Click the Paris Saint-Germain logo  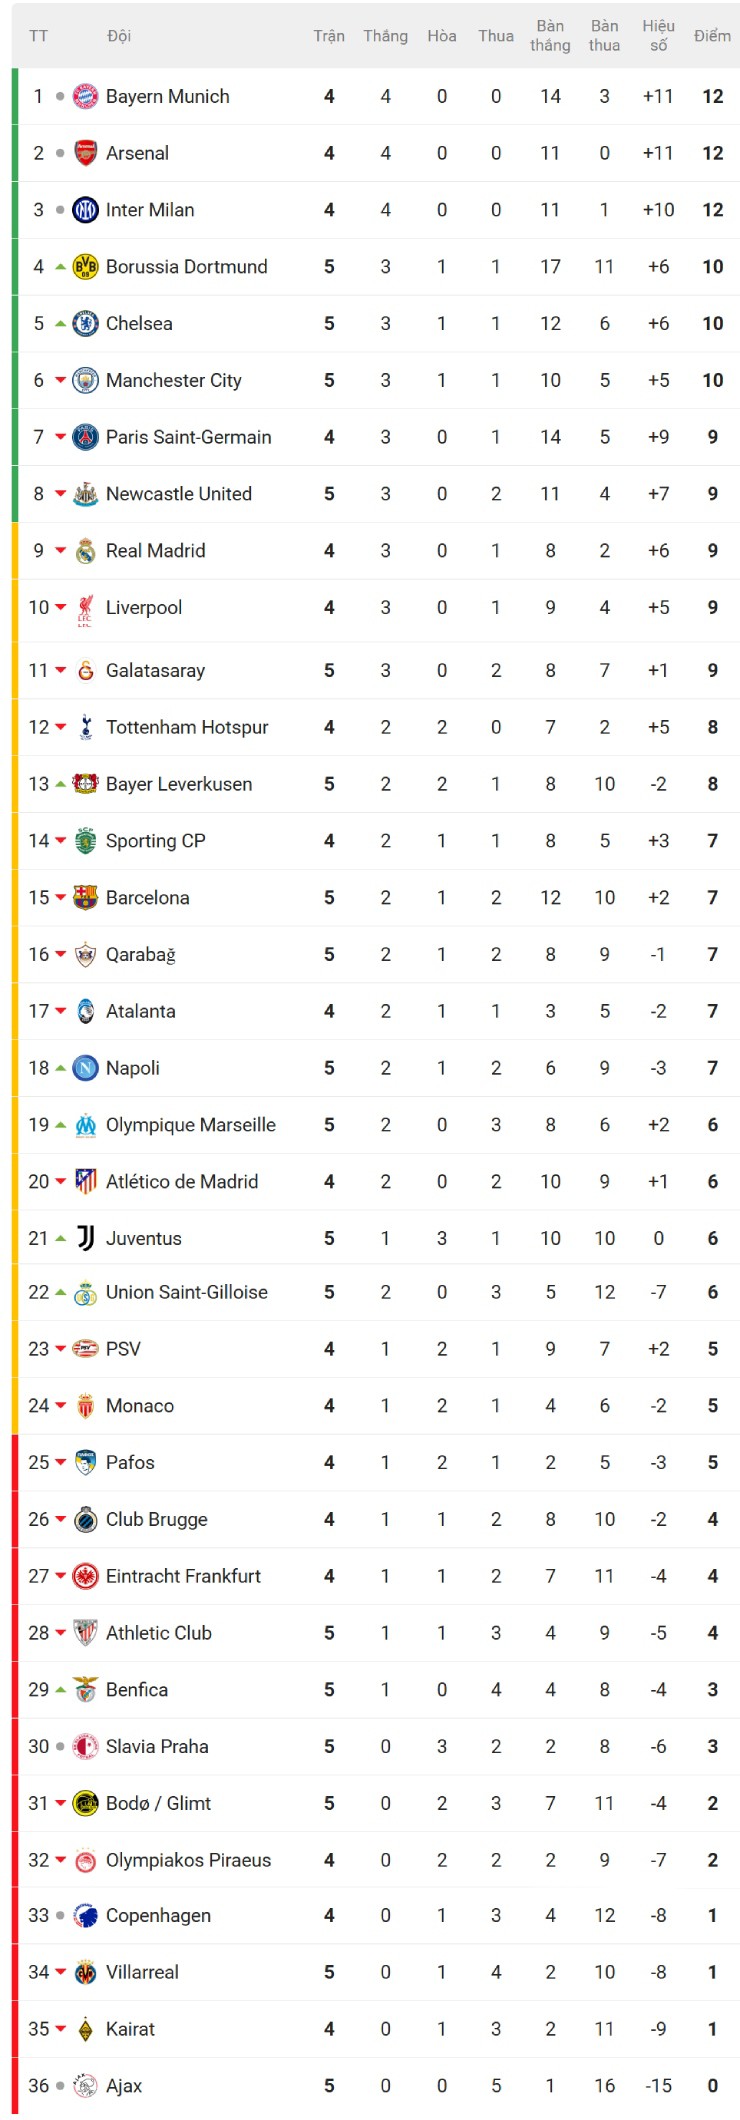click(85, 437)
